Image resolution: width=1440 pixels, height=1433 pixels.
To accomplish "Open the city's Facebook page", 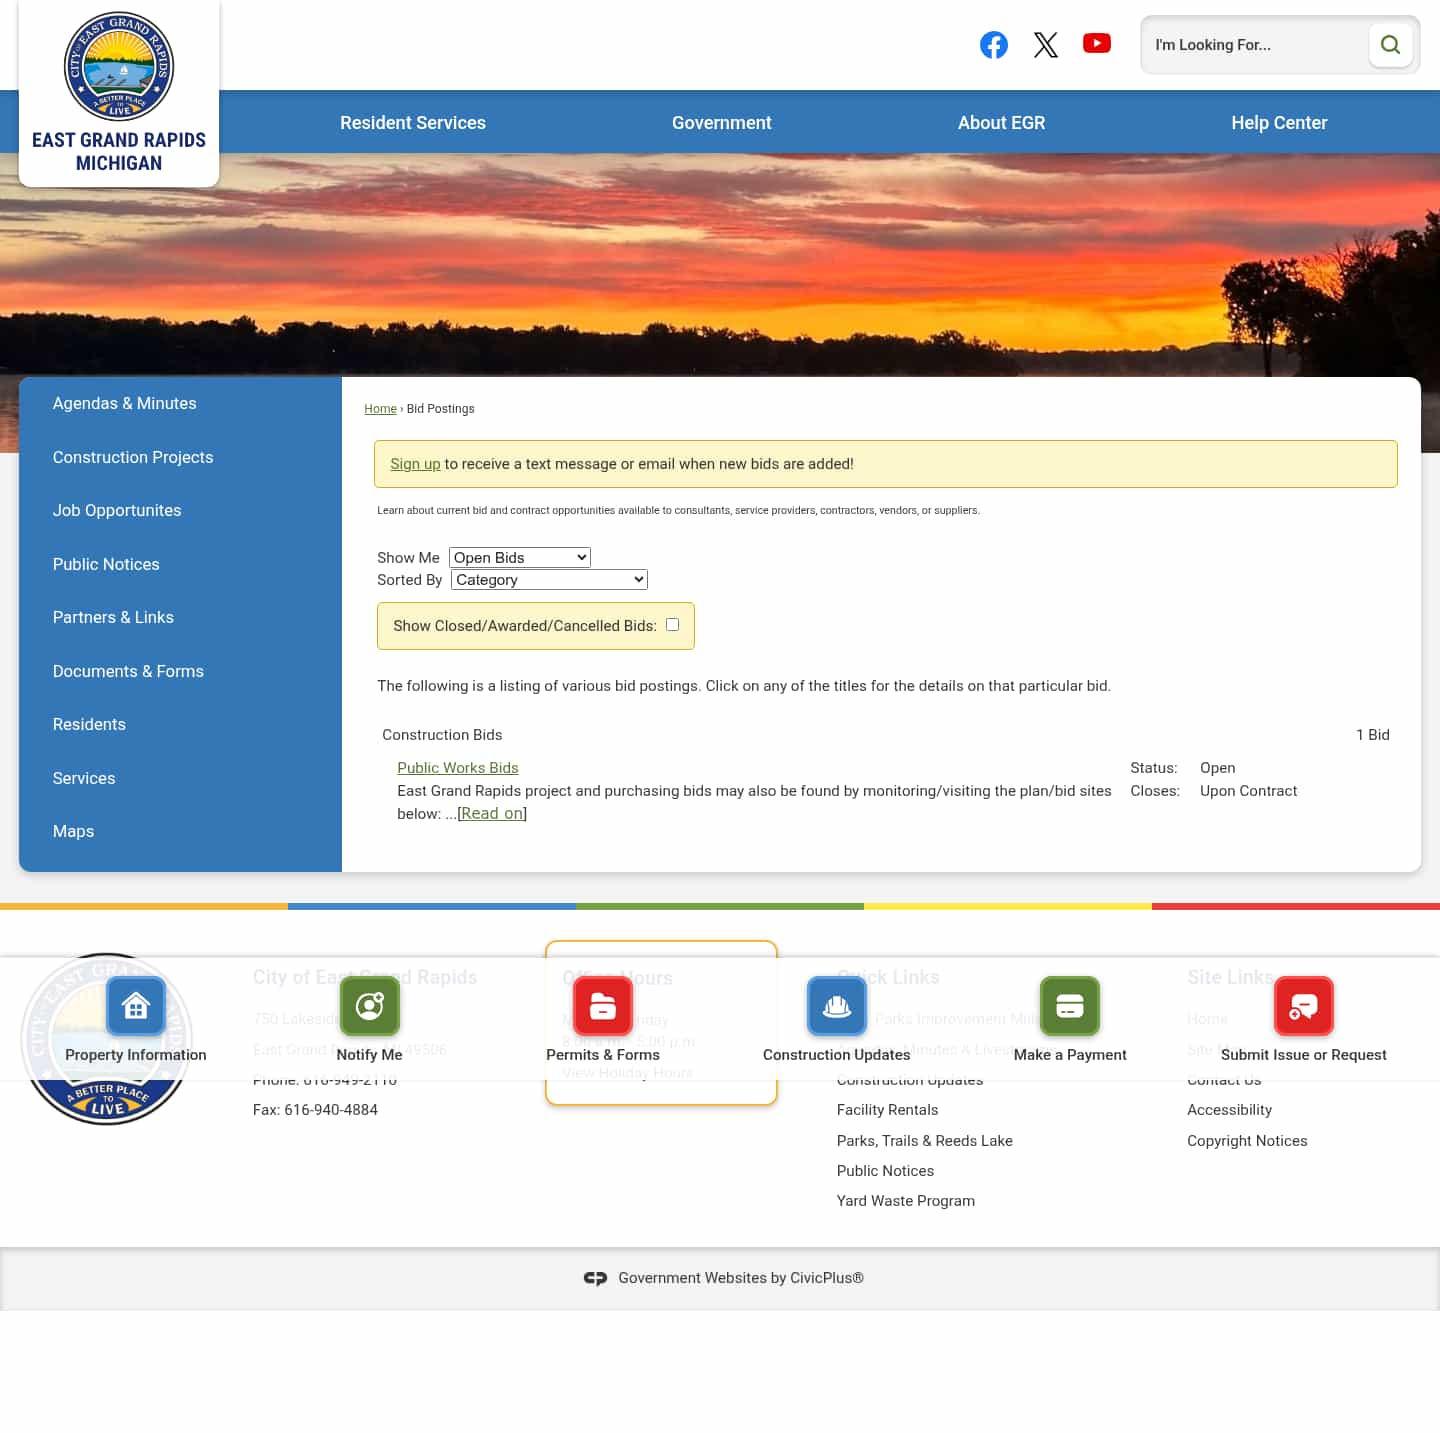I will point(994,44).
